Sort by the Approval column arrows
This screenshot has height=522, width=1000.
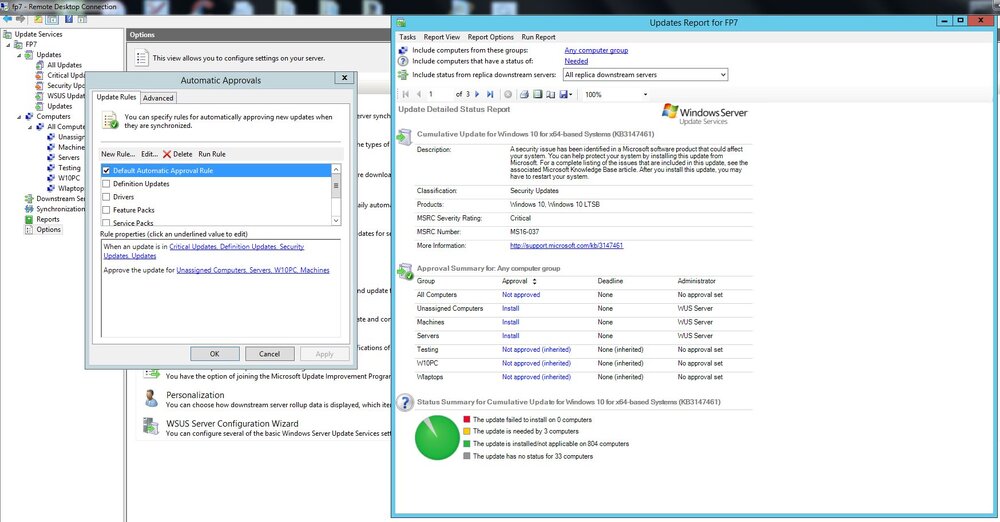click(x=534, y=281)
